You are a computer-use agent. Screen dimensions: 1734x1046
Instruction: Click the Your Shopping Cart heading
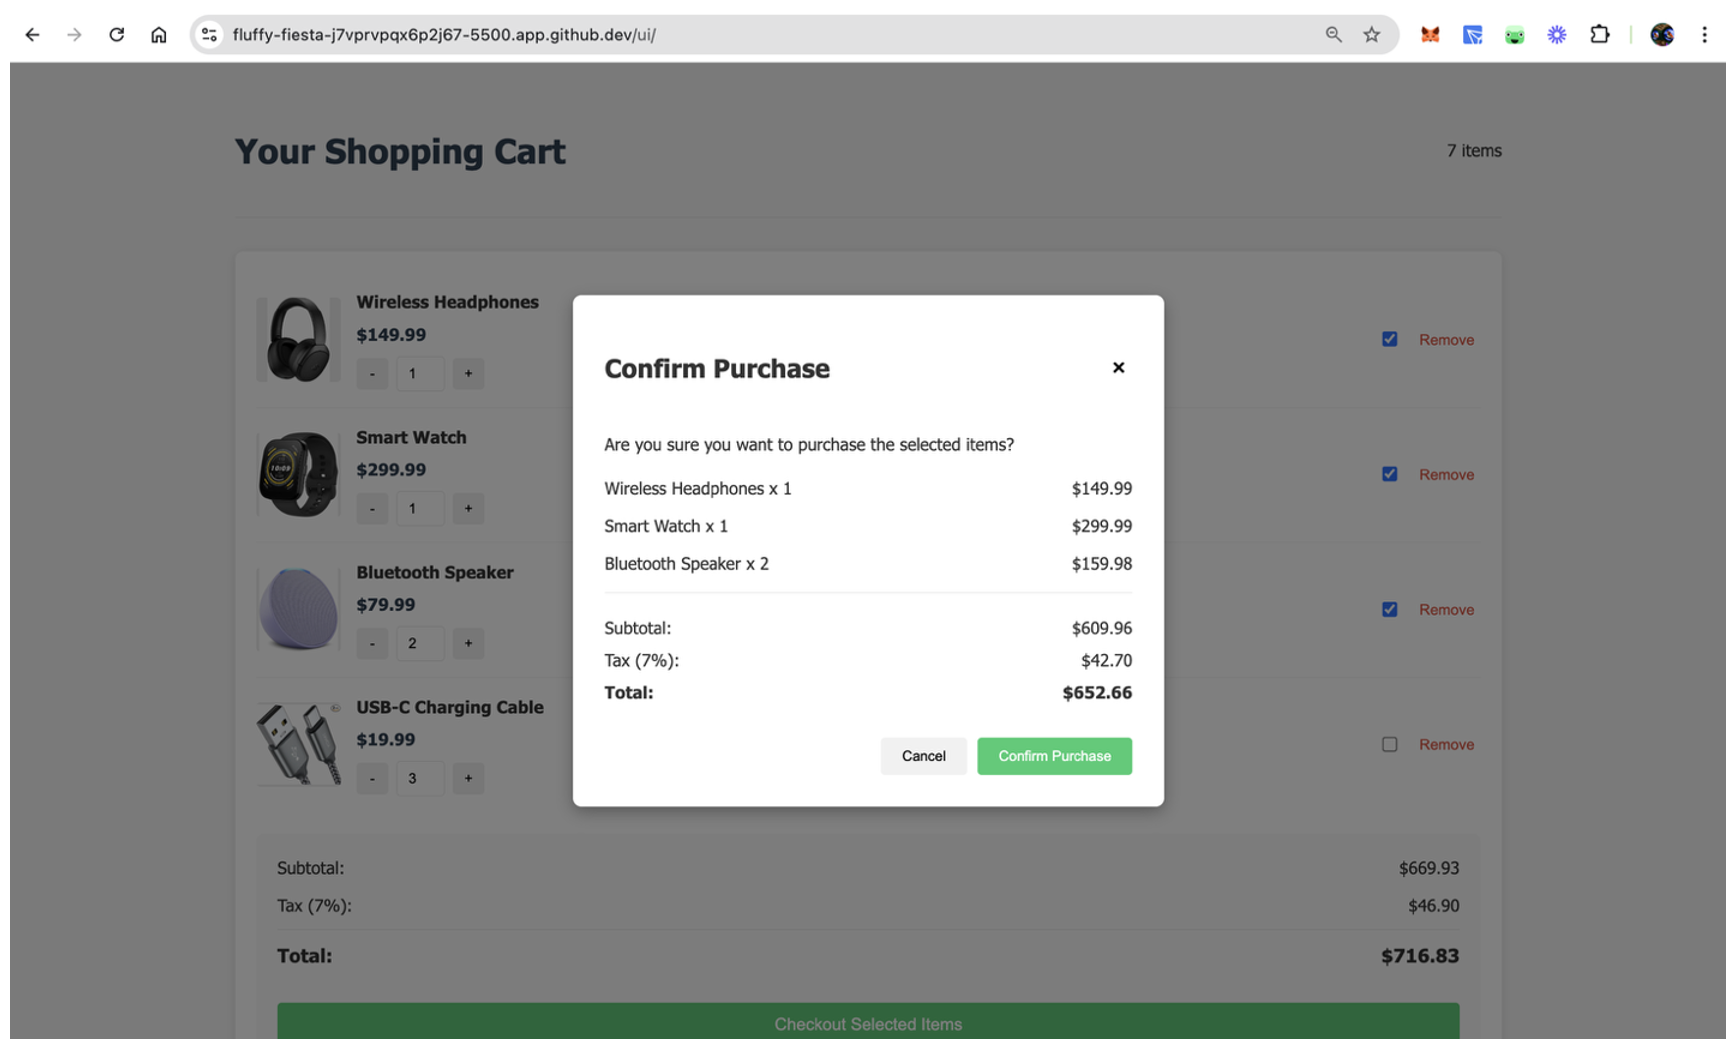click(x=400, y=151)
